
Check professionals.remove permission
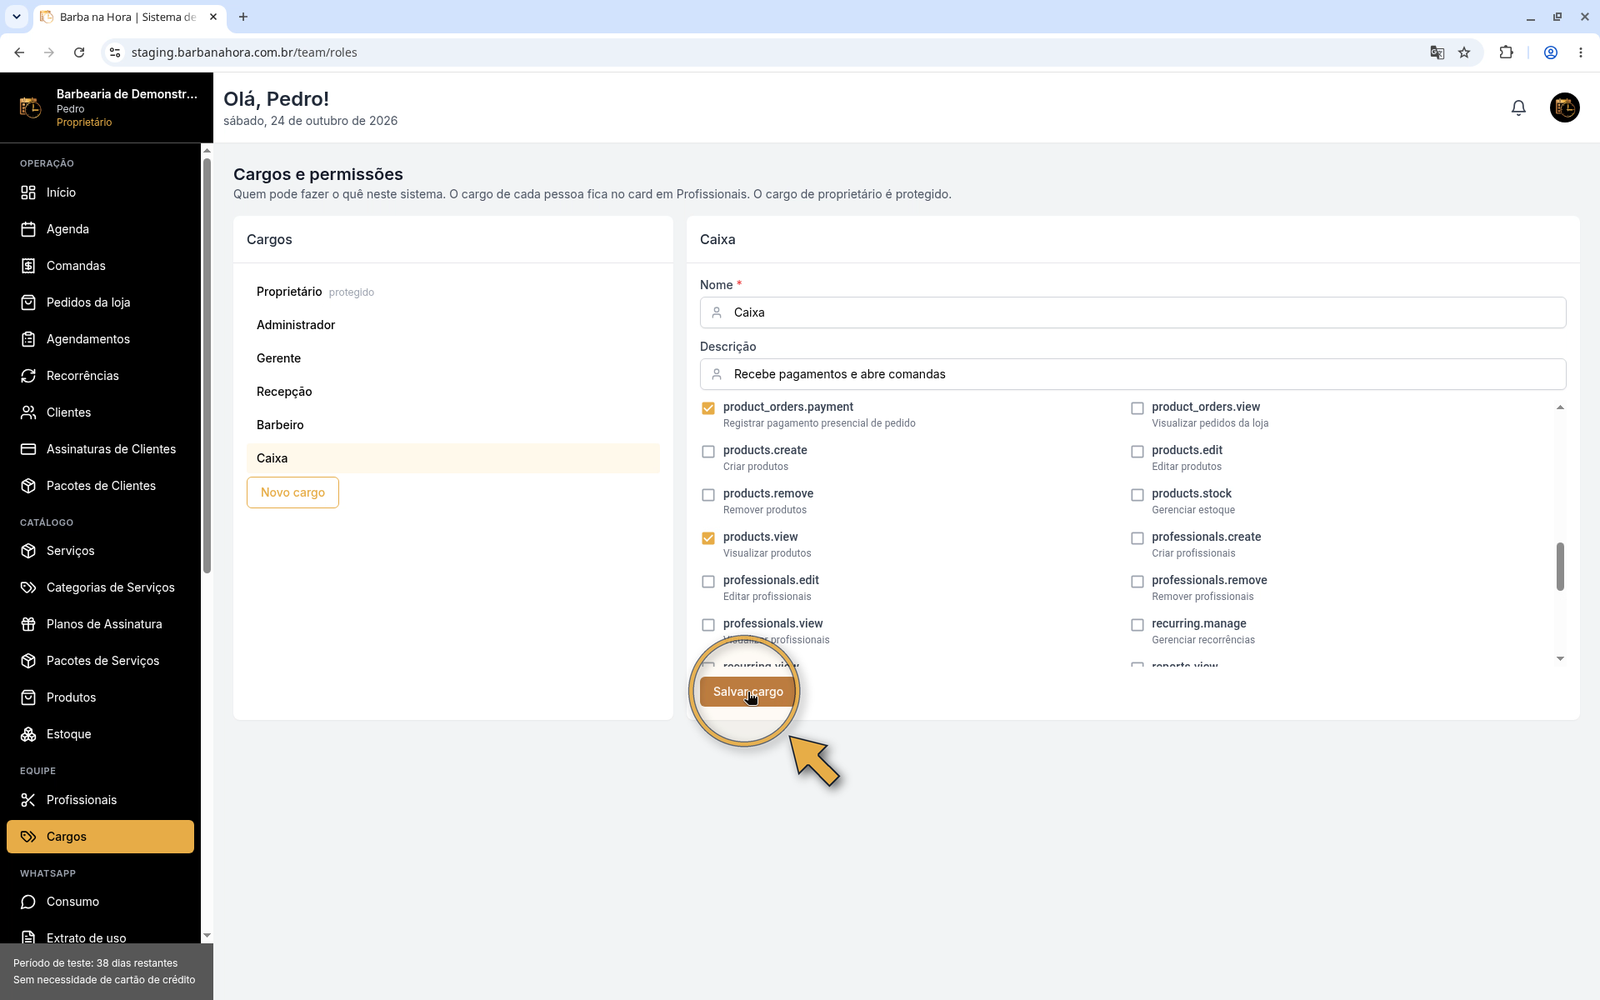1137,582
